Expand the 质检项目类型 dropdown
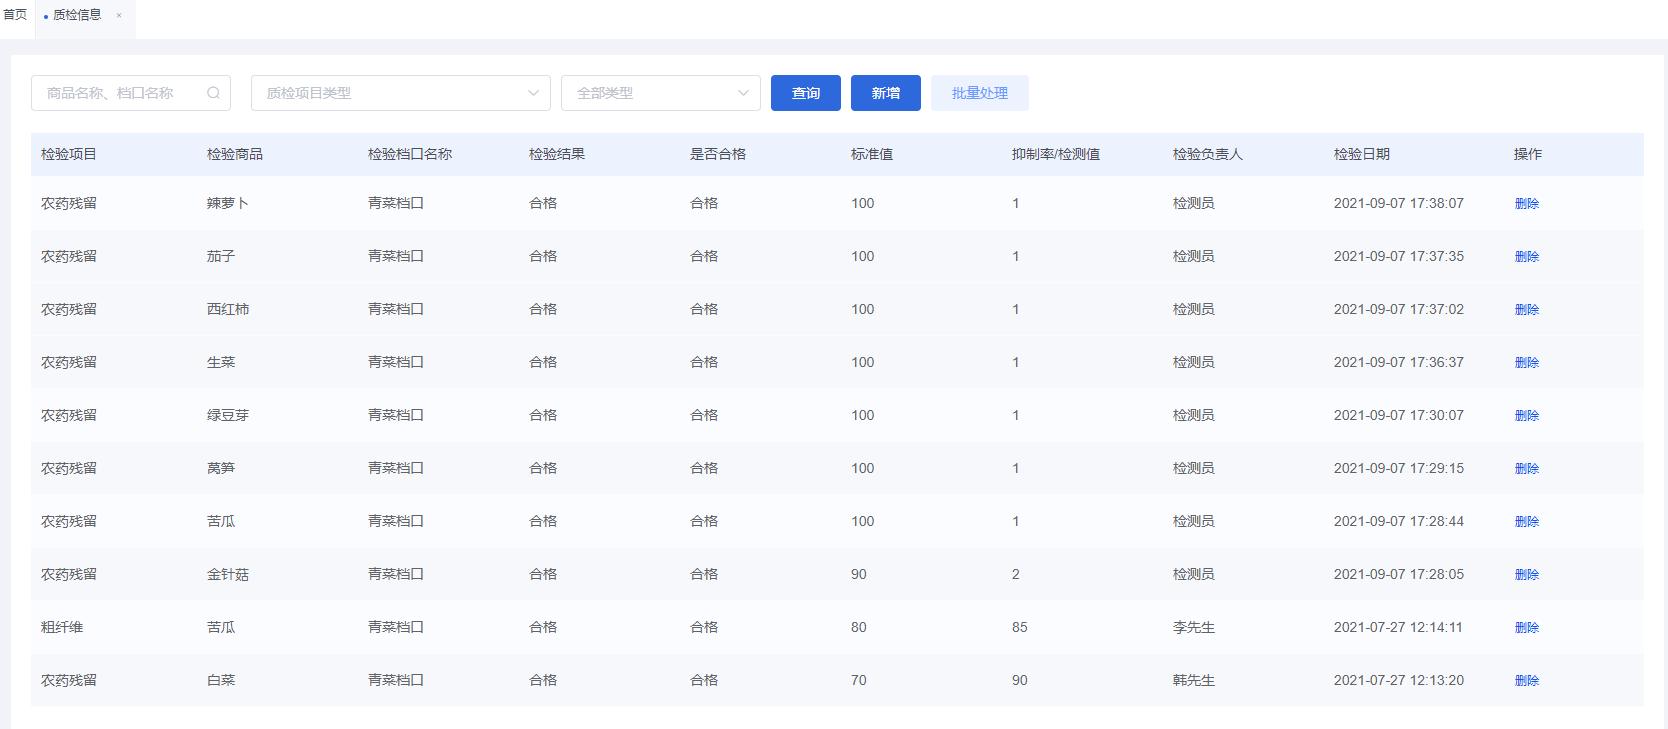The width and height of the screenshot is (1668, 729). (400, 93)
